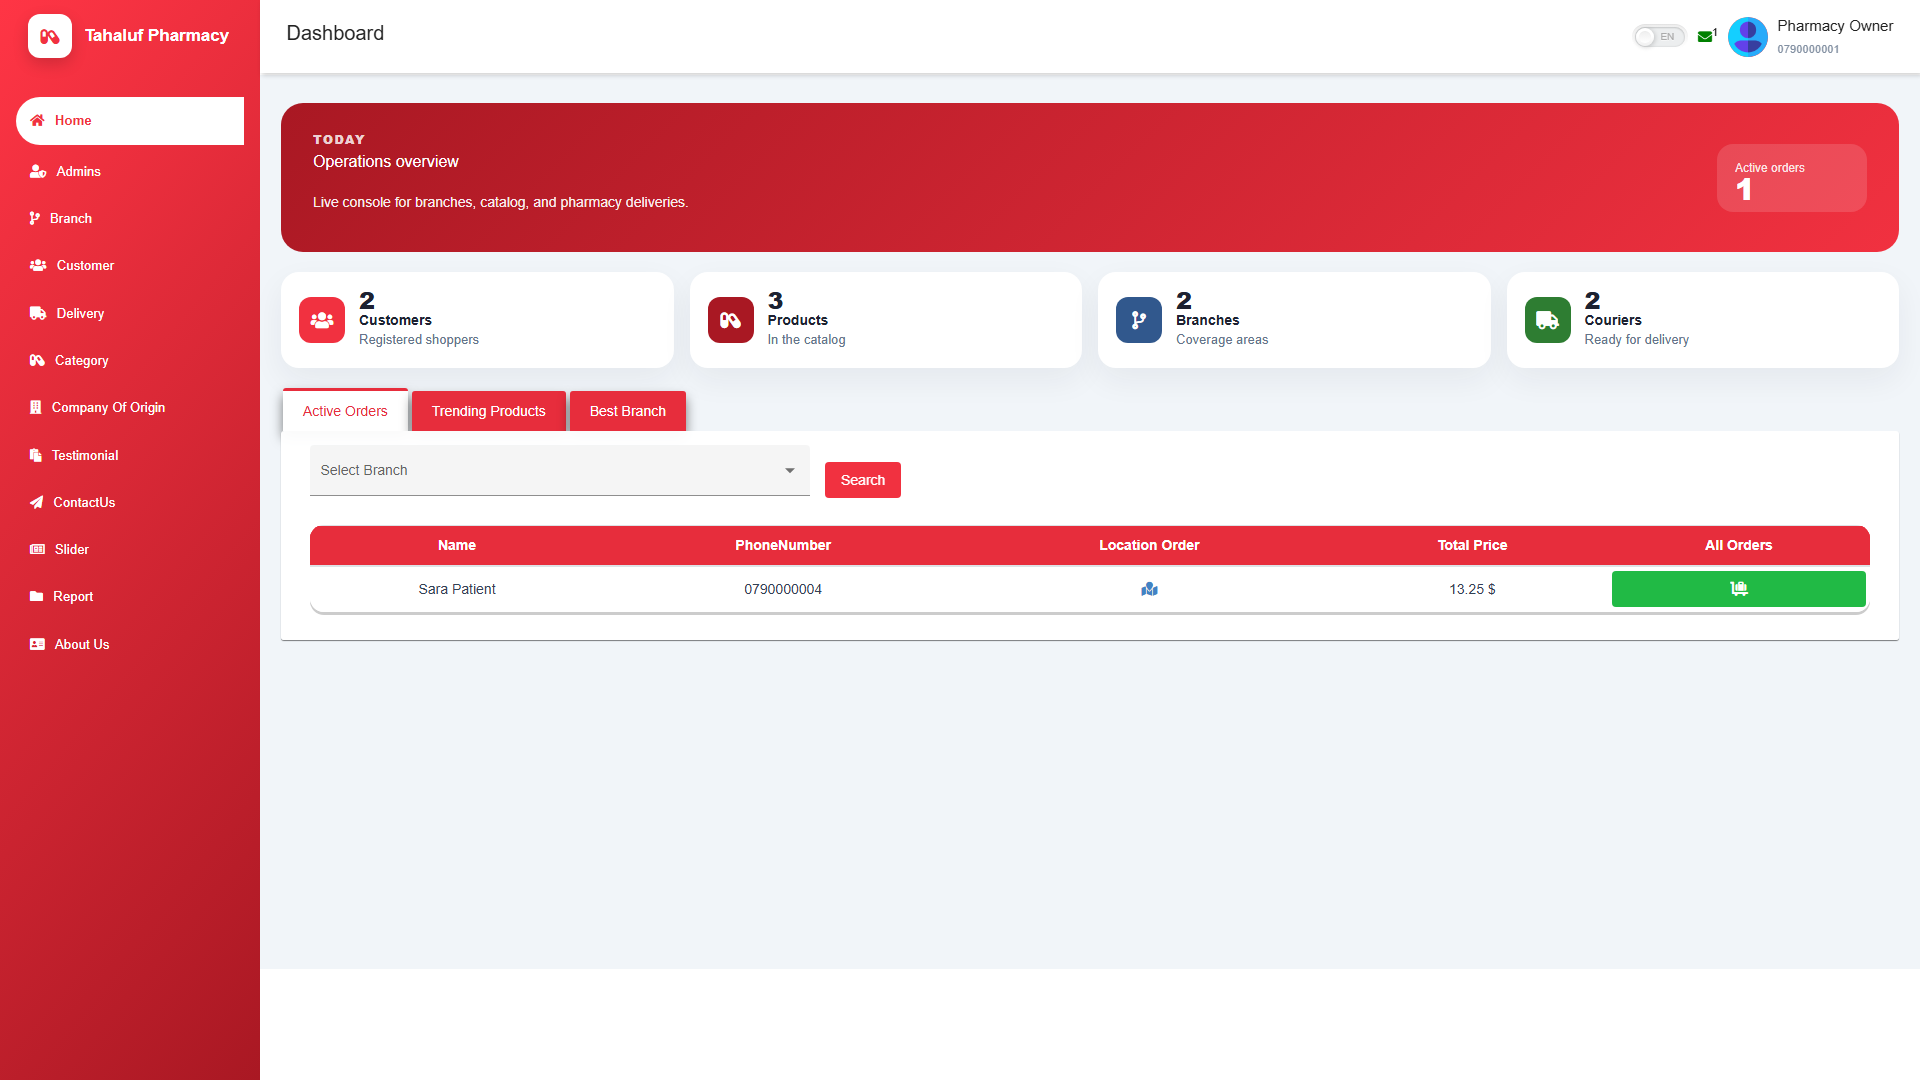Screen dimensions: 1920x1080
Task: Expand the Select Branch dropdown
Action: click(560, 470)
